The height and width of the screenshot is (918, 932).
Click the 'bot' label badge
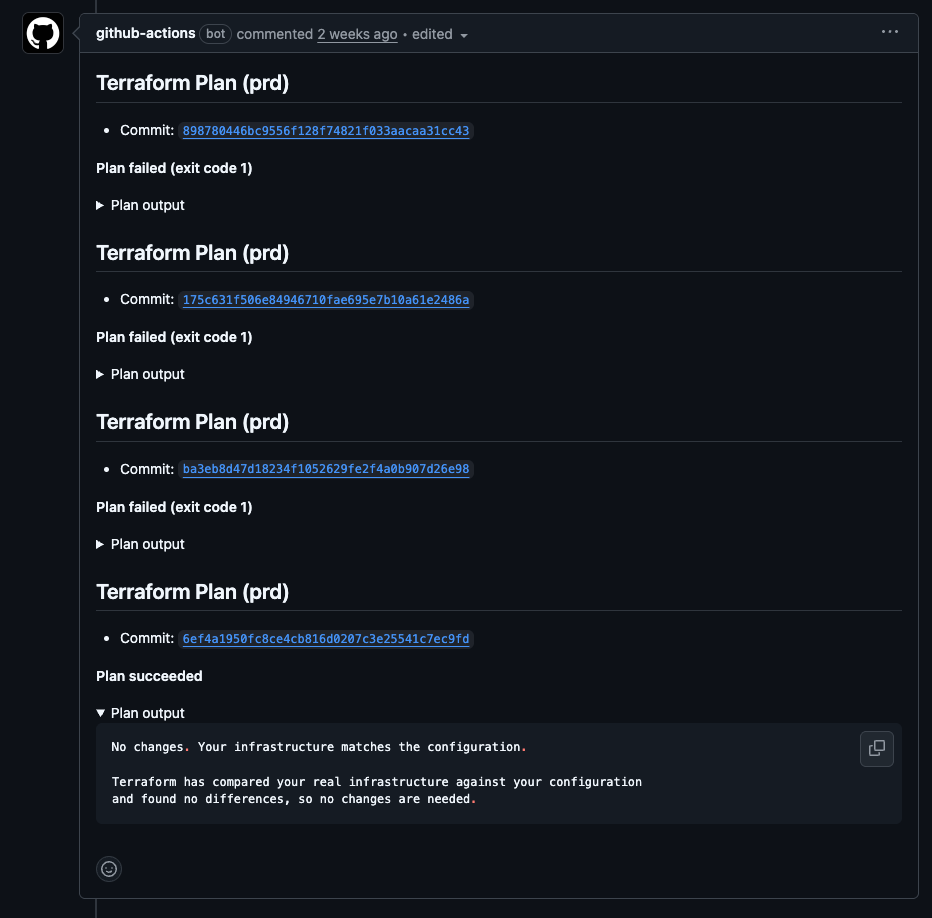pos(215,34)
